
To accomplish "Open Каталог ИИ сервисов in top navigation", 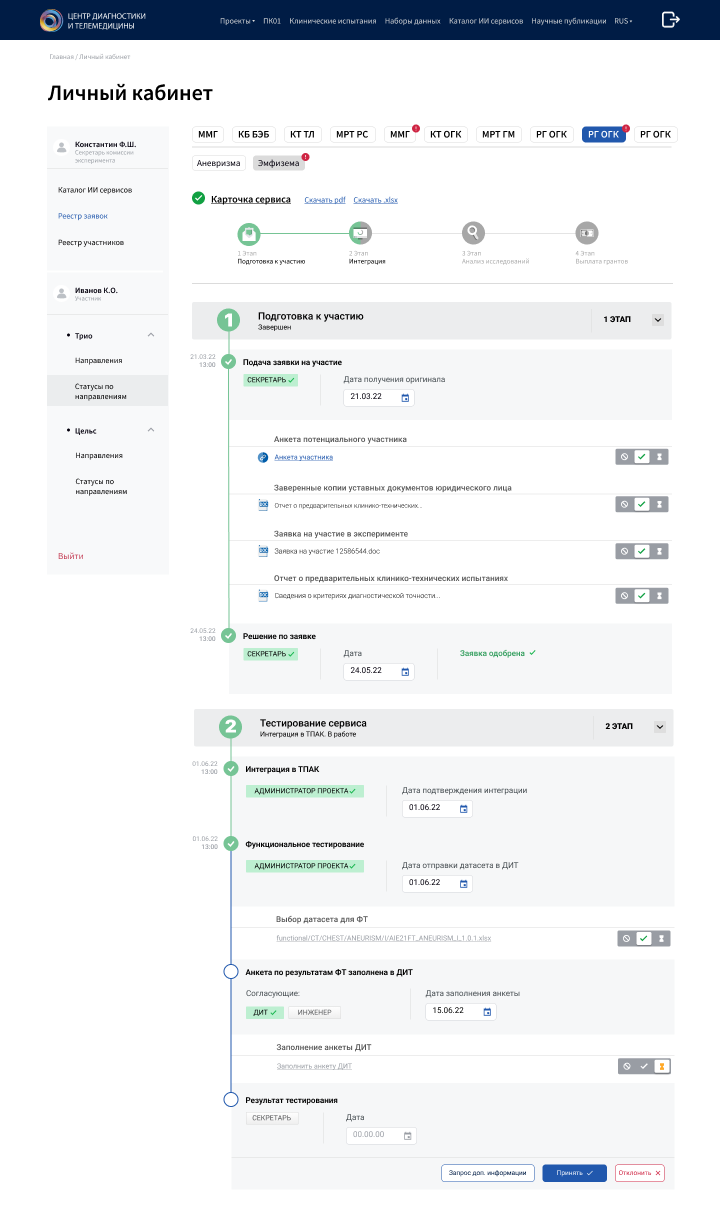I will pyautogui.click(x=486, y=21).
